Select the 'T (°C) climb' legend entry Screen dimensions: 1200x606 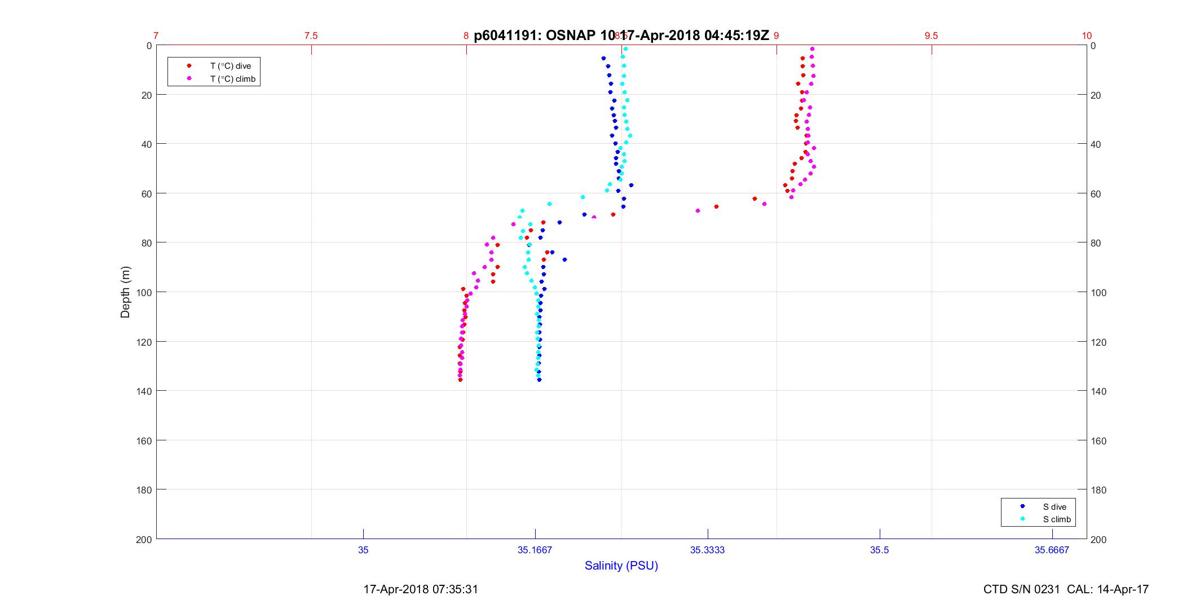pyautogui.click(x=234, y=78)
